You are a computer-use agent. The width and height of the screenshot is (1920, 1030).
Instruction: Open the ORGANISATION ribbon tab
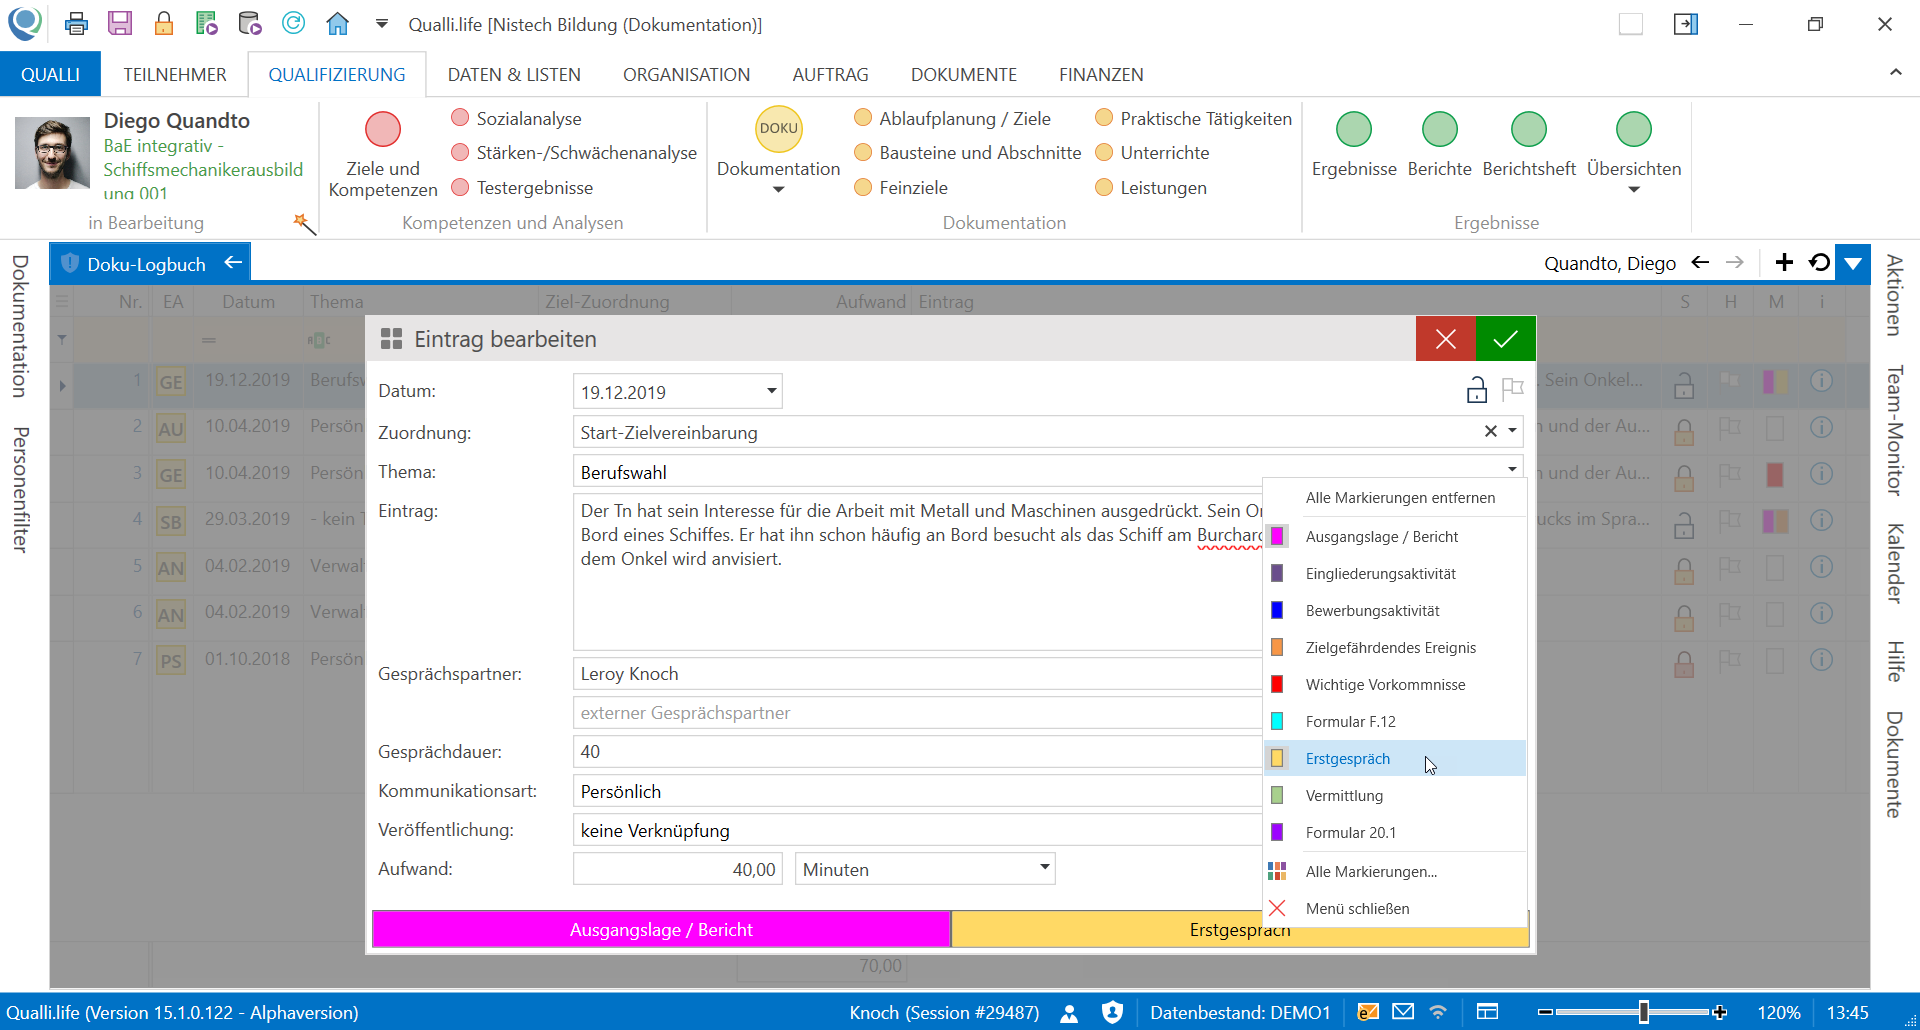point(686,74)
